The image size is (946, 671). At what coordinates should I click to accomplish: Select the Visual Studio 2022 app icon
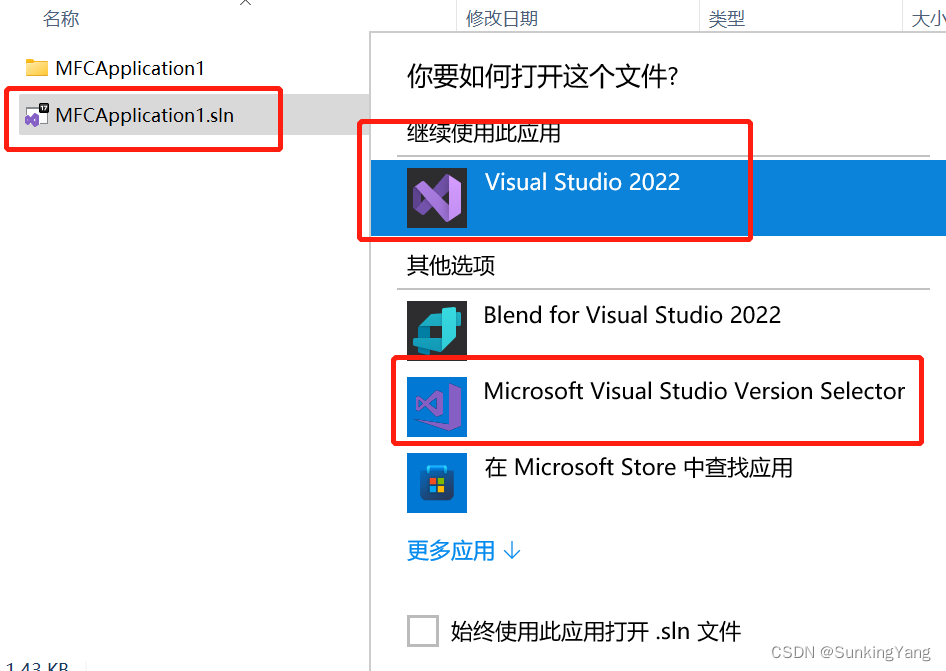pos(437,197)
